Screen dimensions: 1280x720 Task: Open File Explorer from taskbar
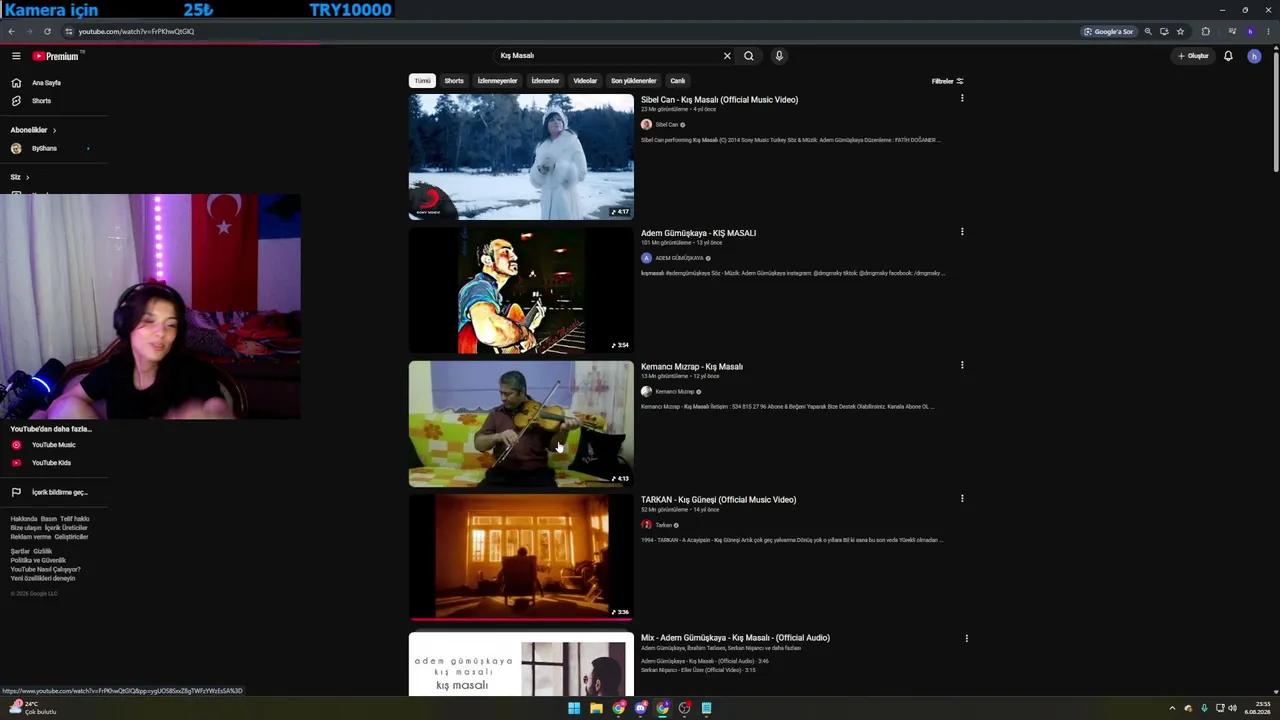click(596, 708)
